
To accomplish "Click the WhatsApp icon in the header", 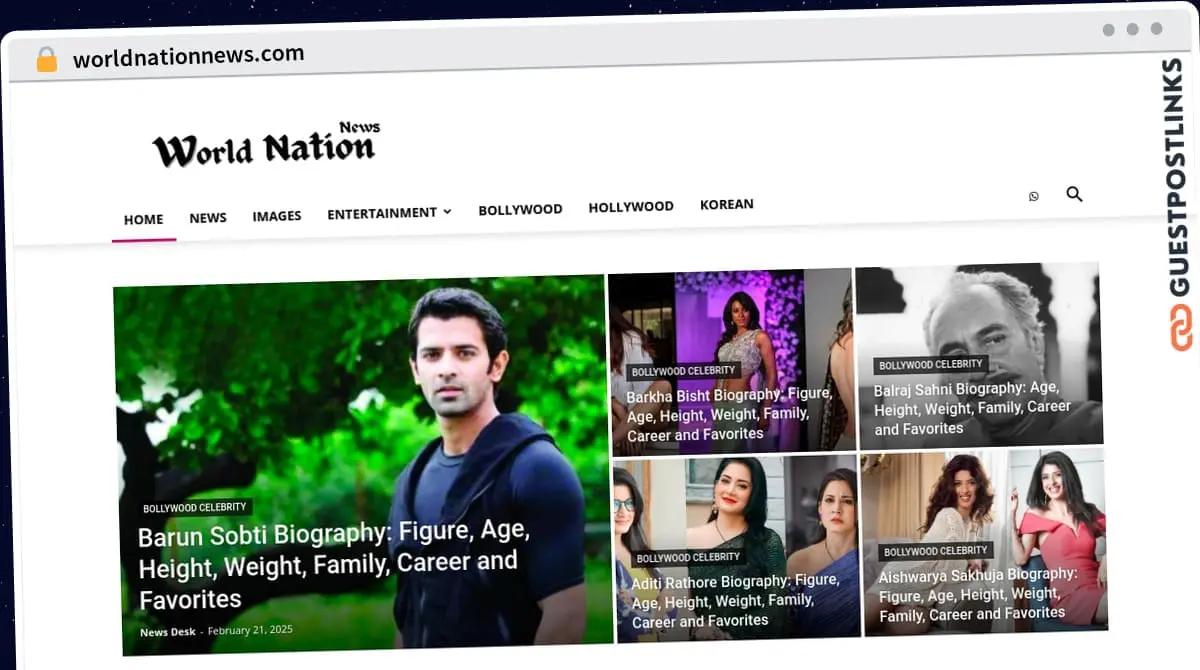I will [x=1034, y=196].
